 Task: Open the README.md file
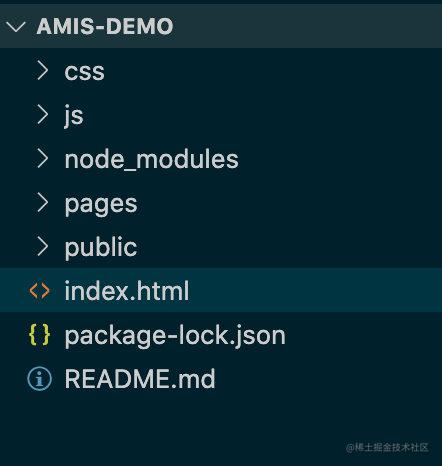(140, 379)
